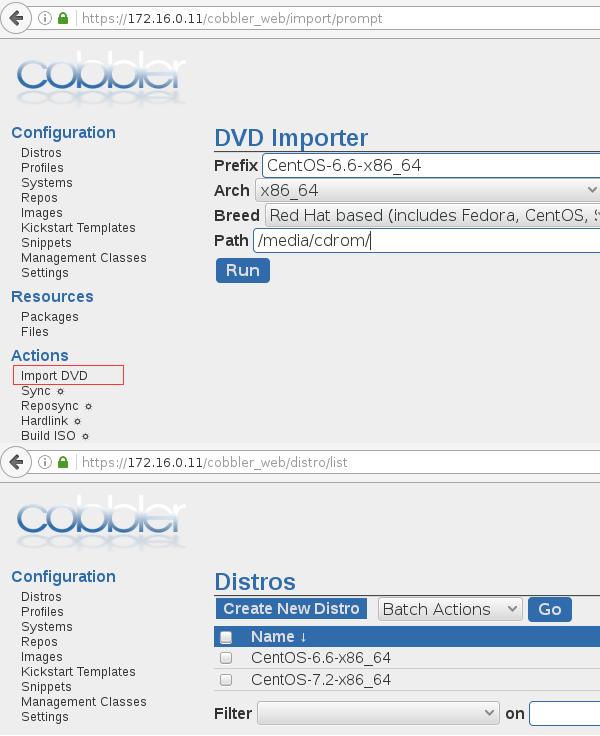600x736 pixels.
Task: Open the Breed dropdown
Action: (432, 215)
